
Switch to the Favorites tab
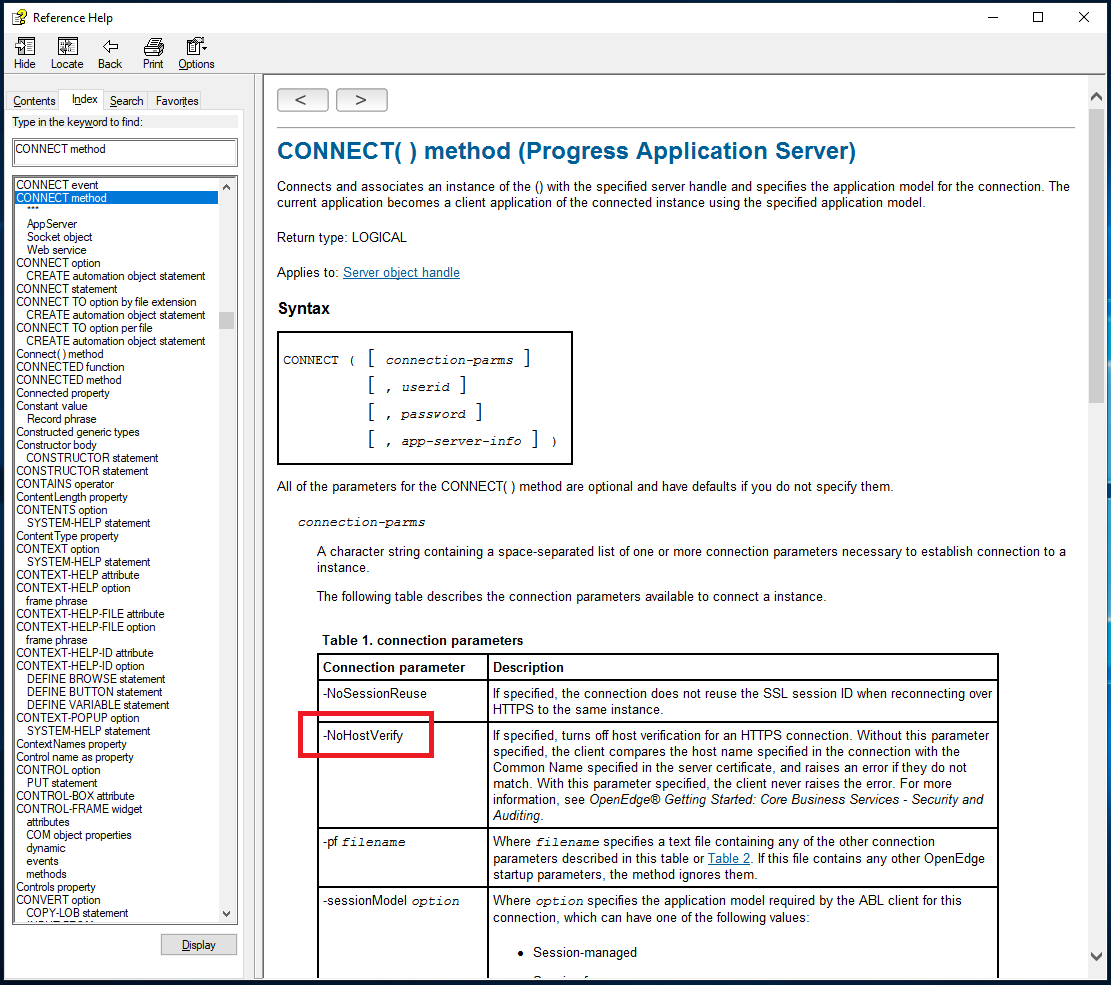tap(177, 101)
